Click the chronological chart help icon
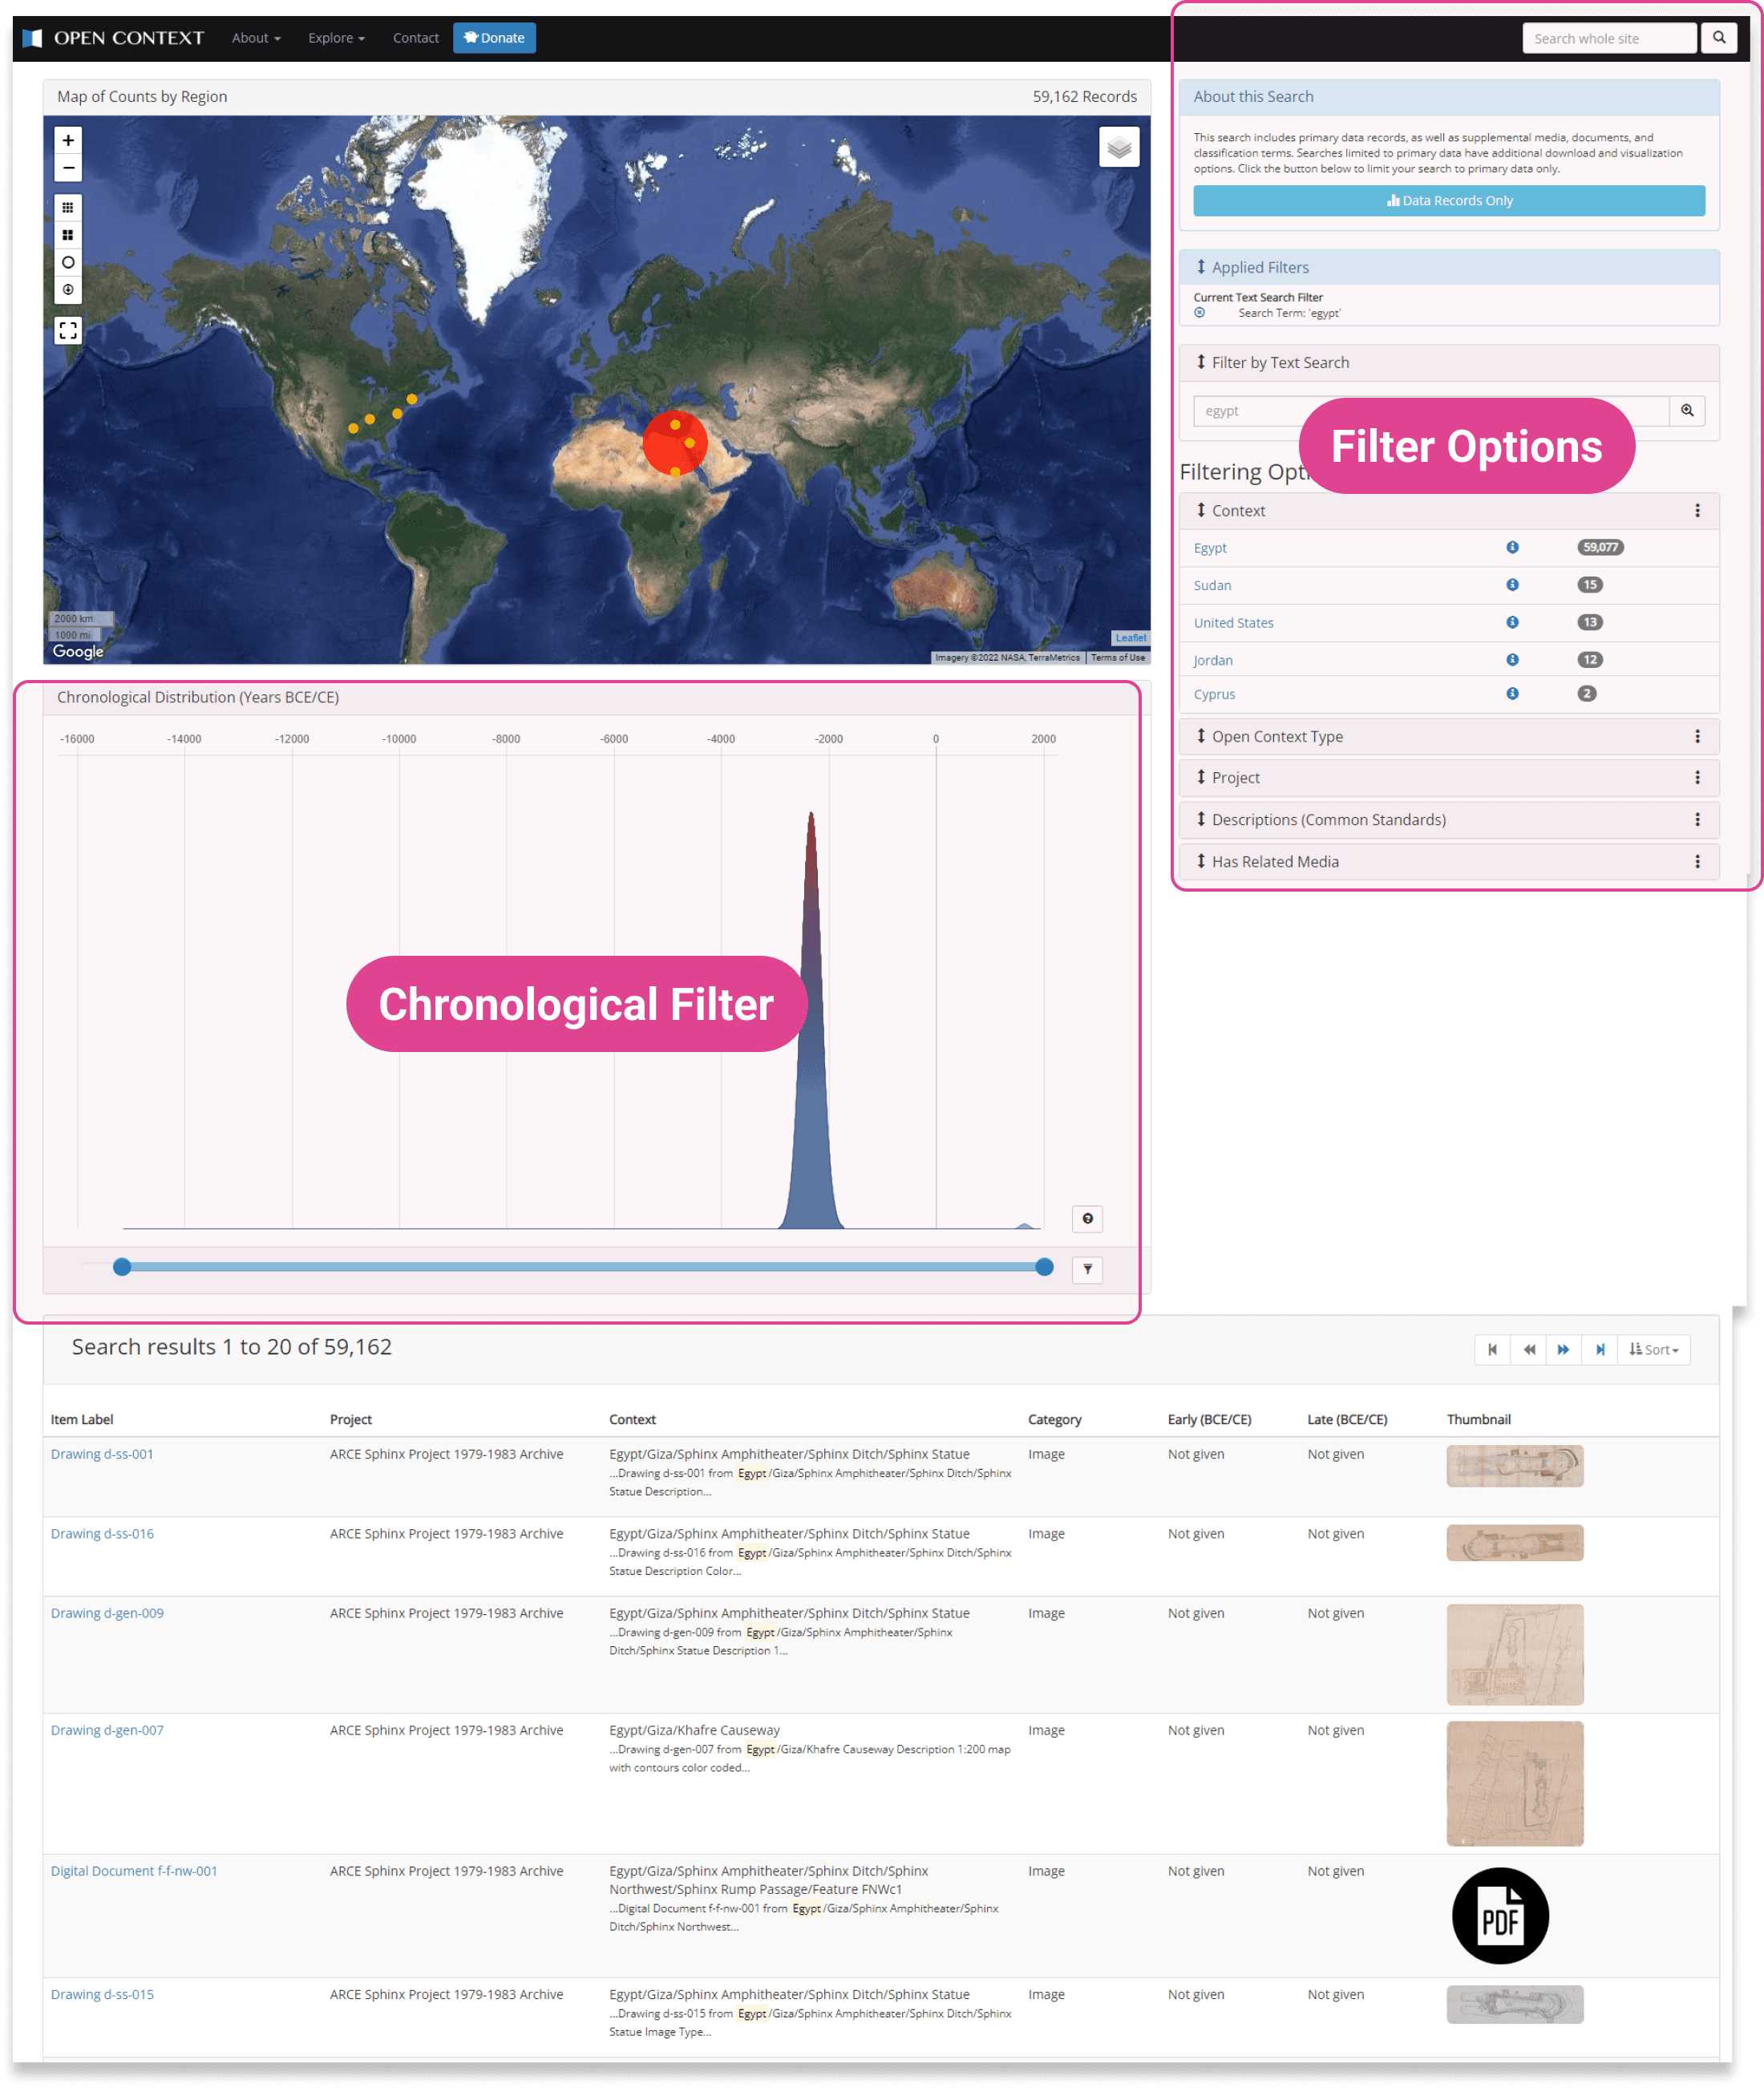The width and height of the screenshot is (1764, 2088). tap(1087, 1219)
